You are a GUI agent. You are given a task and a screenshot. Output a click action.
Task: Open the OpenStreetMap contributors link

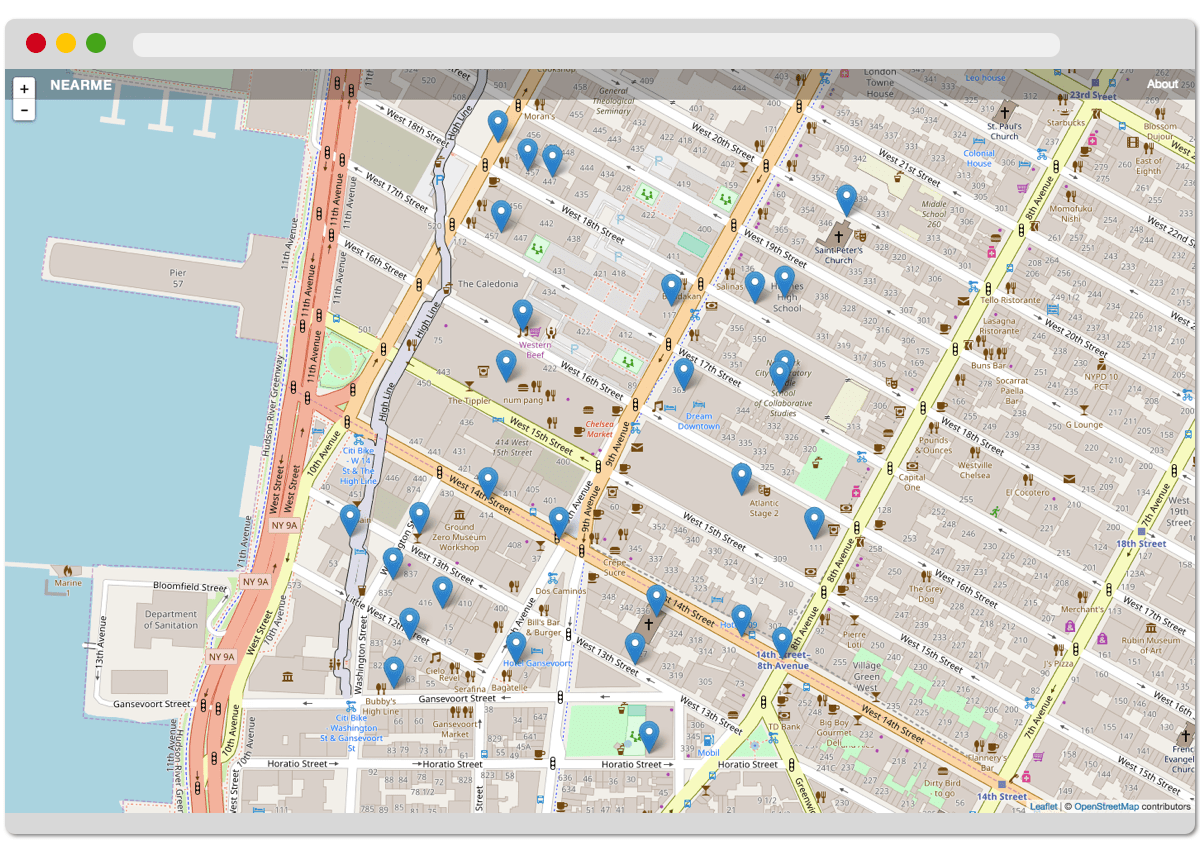(1108, 805)
